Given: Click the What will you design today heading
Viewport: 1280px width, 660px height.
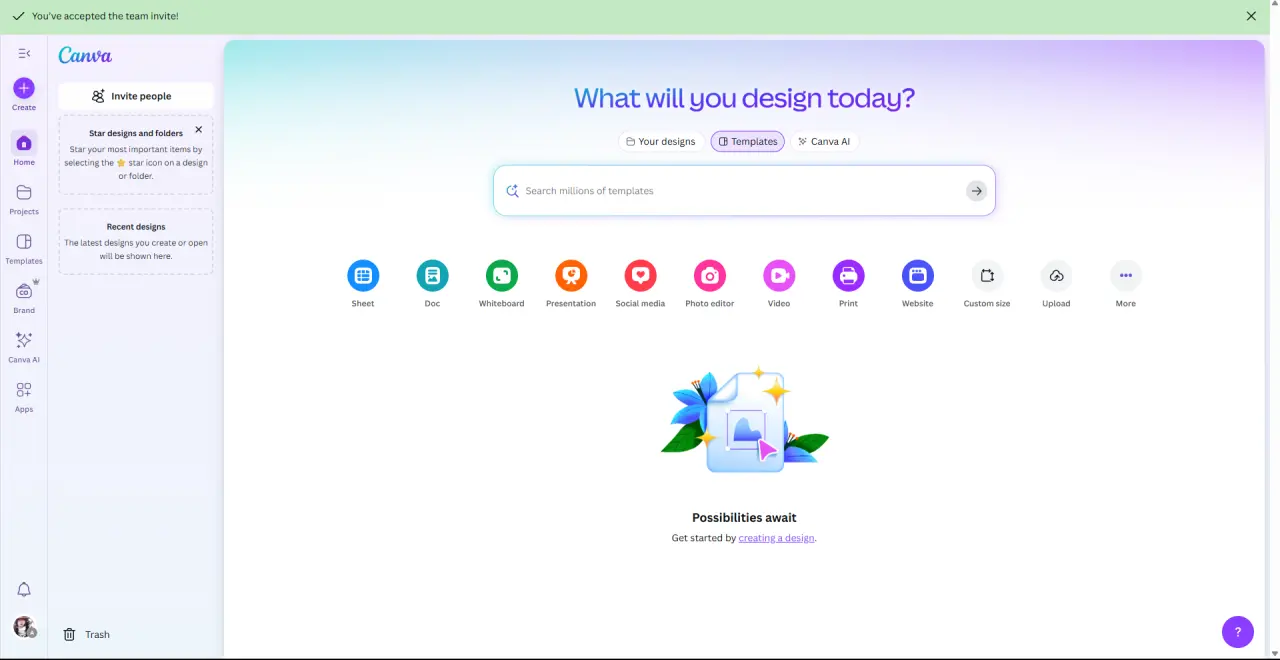Looking at the screenshot, I should point(744,97).
